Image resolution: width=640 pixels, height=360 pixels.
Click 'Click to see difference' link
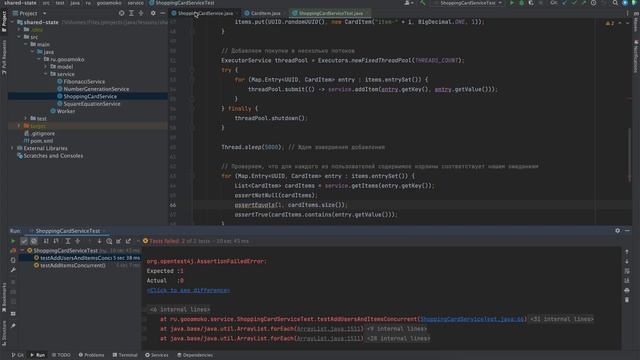(188, 290)
